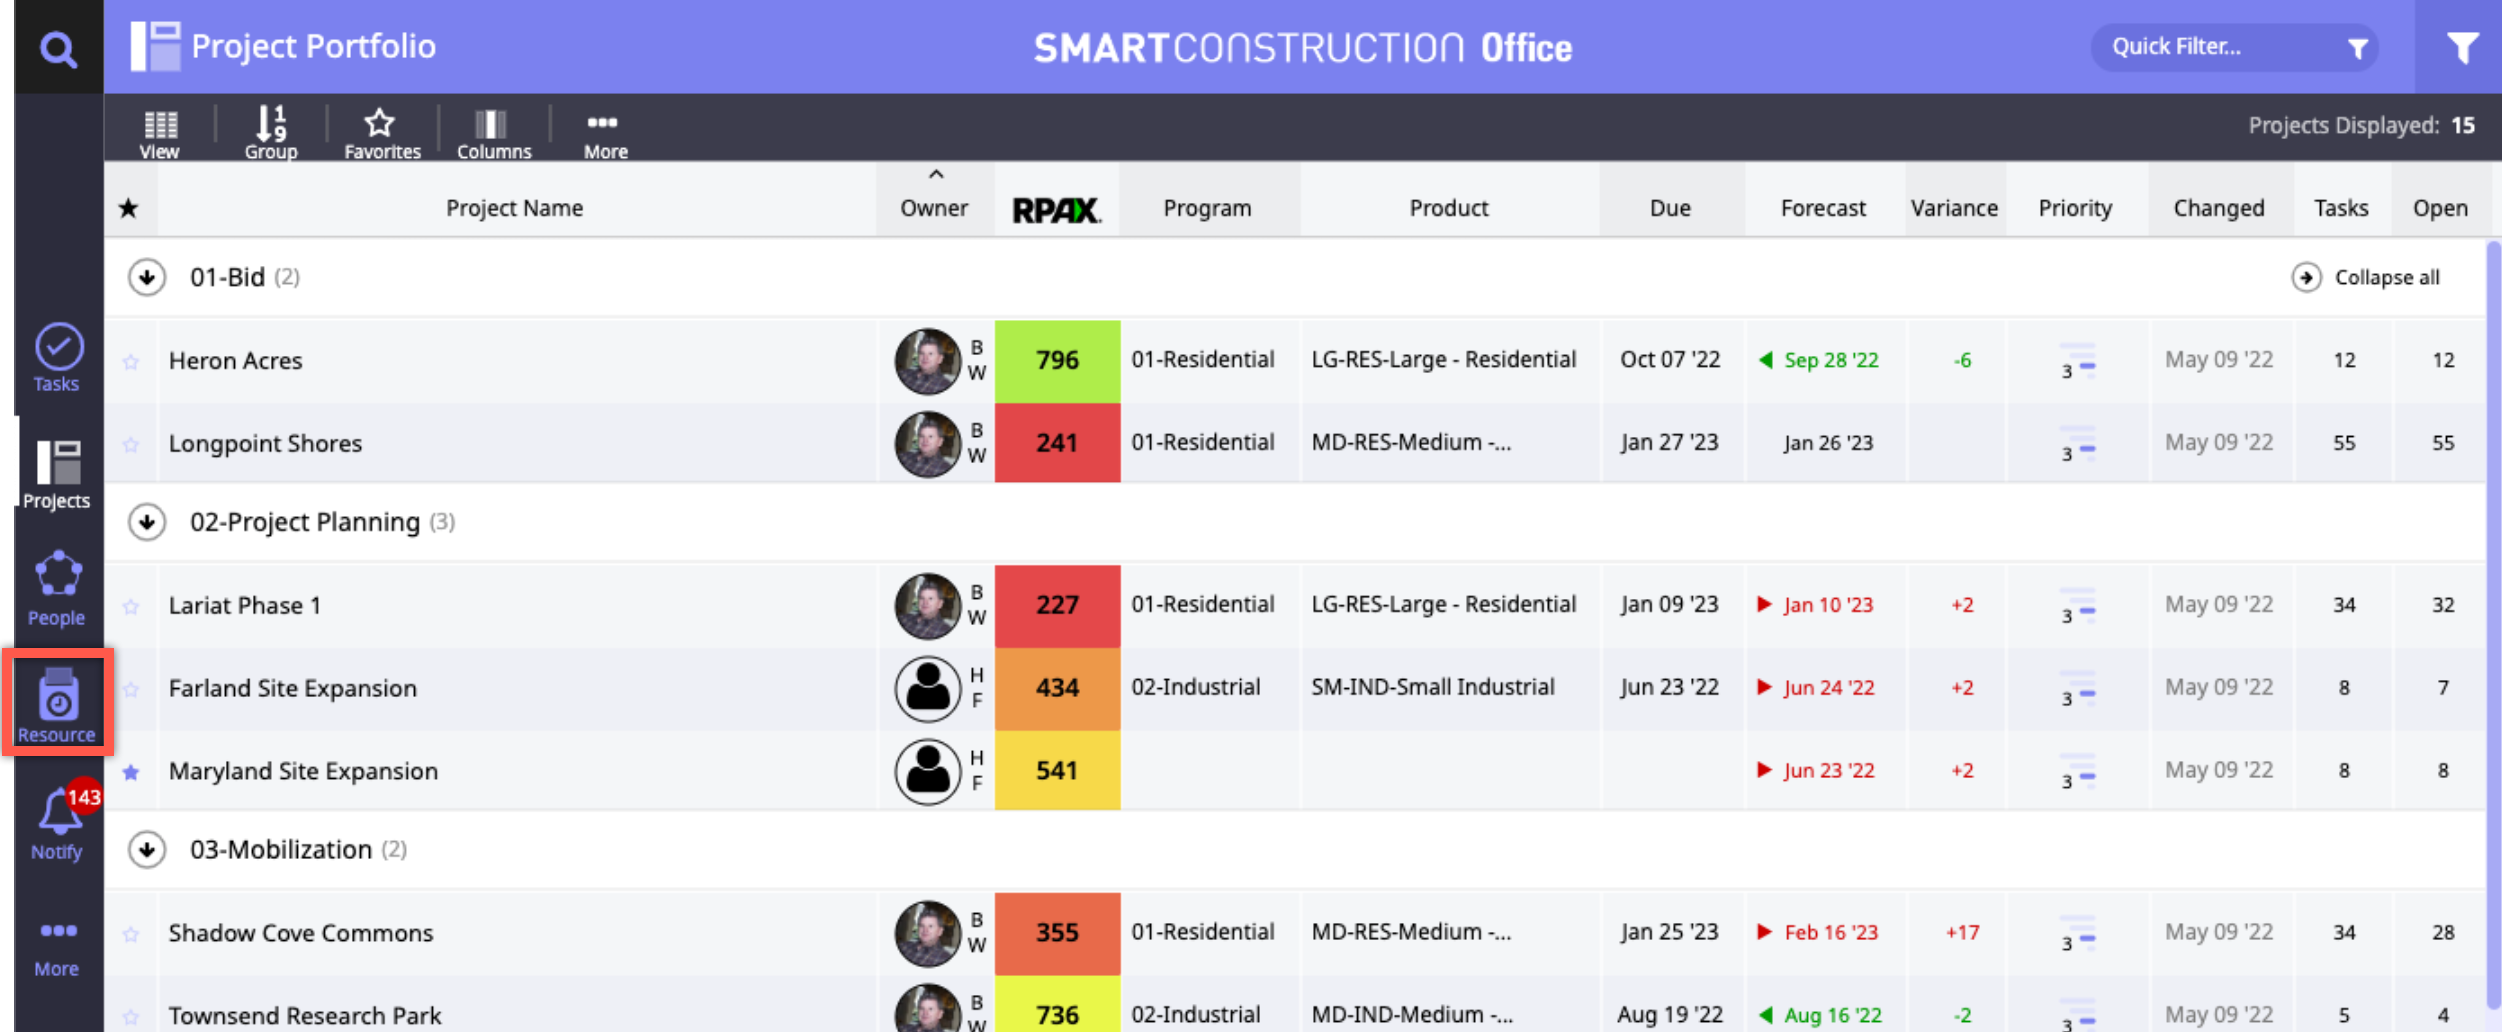Toggle the favorite star for Lariat Phase 1
The height and width of the screenshot is (1032, 2502).
click(x=131, y=607)
